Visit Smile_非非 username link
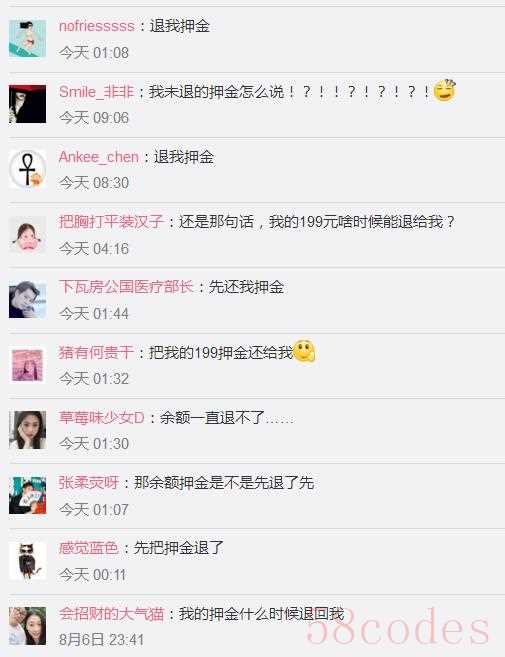The image size is (505, 657). (x=96, y=91)
